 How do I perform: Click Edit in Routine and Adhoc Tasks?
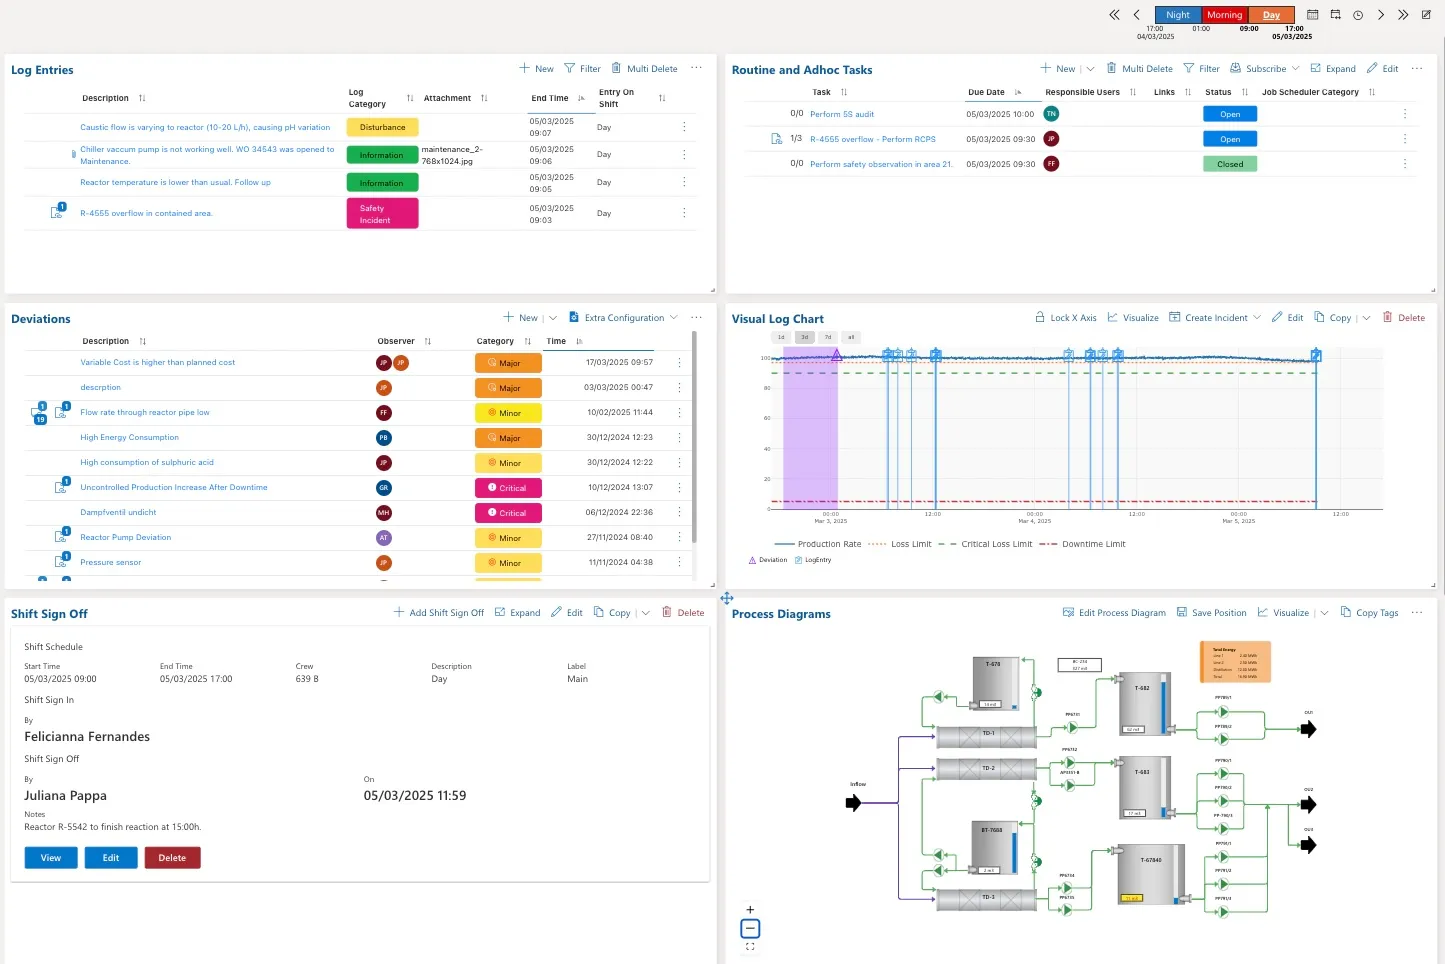click(1382, 69)
